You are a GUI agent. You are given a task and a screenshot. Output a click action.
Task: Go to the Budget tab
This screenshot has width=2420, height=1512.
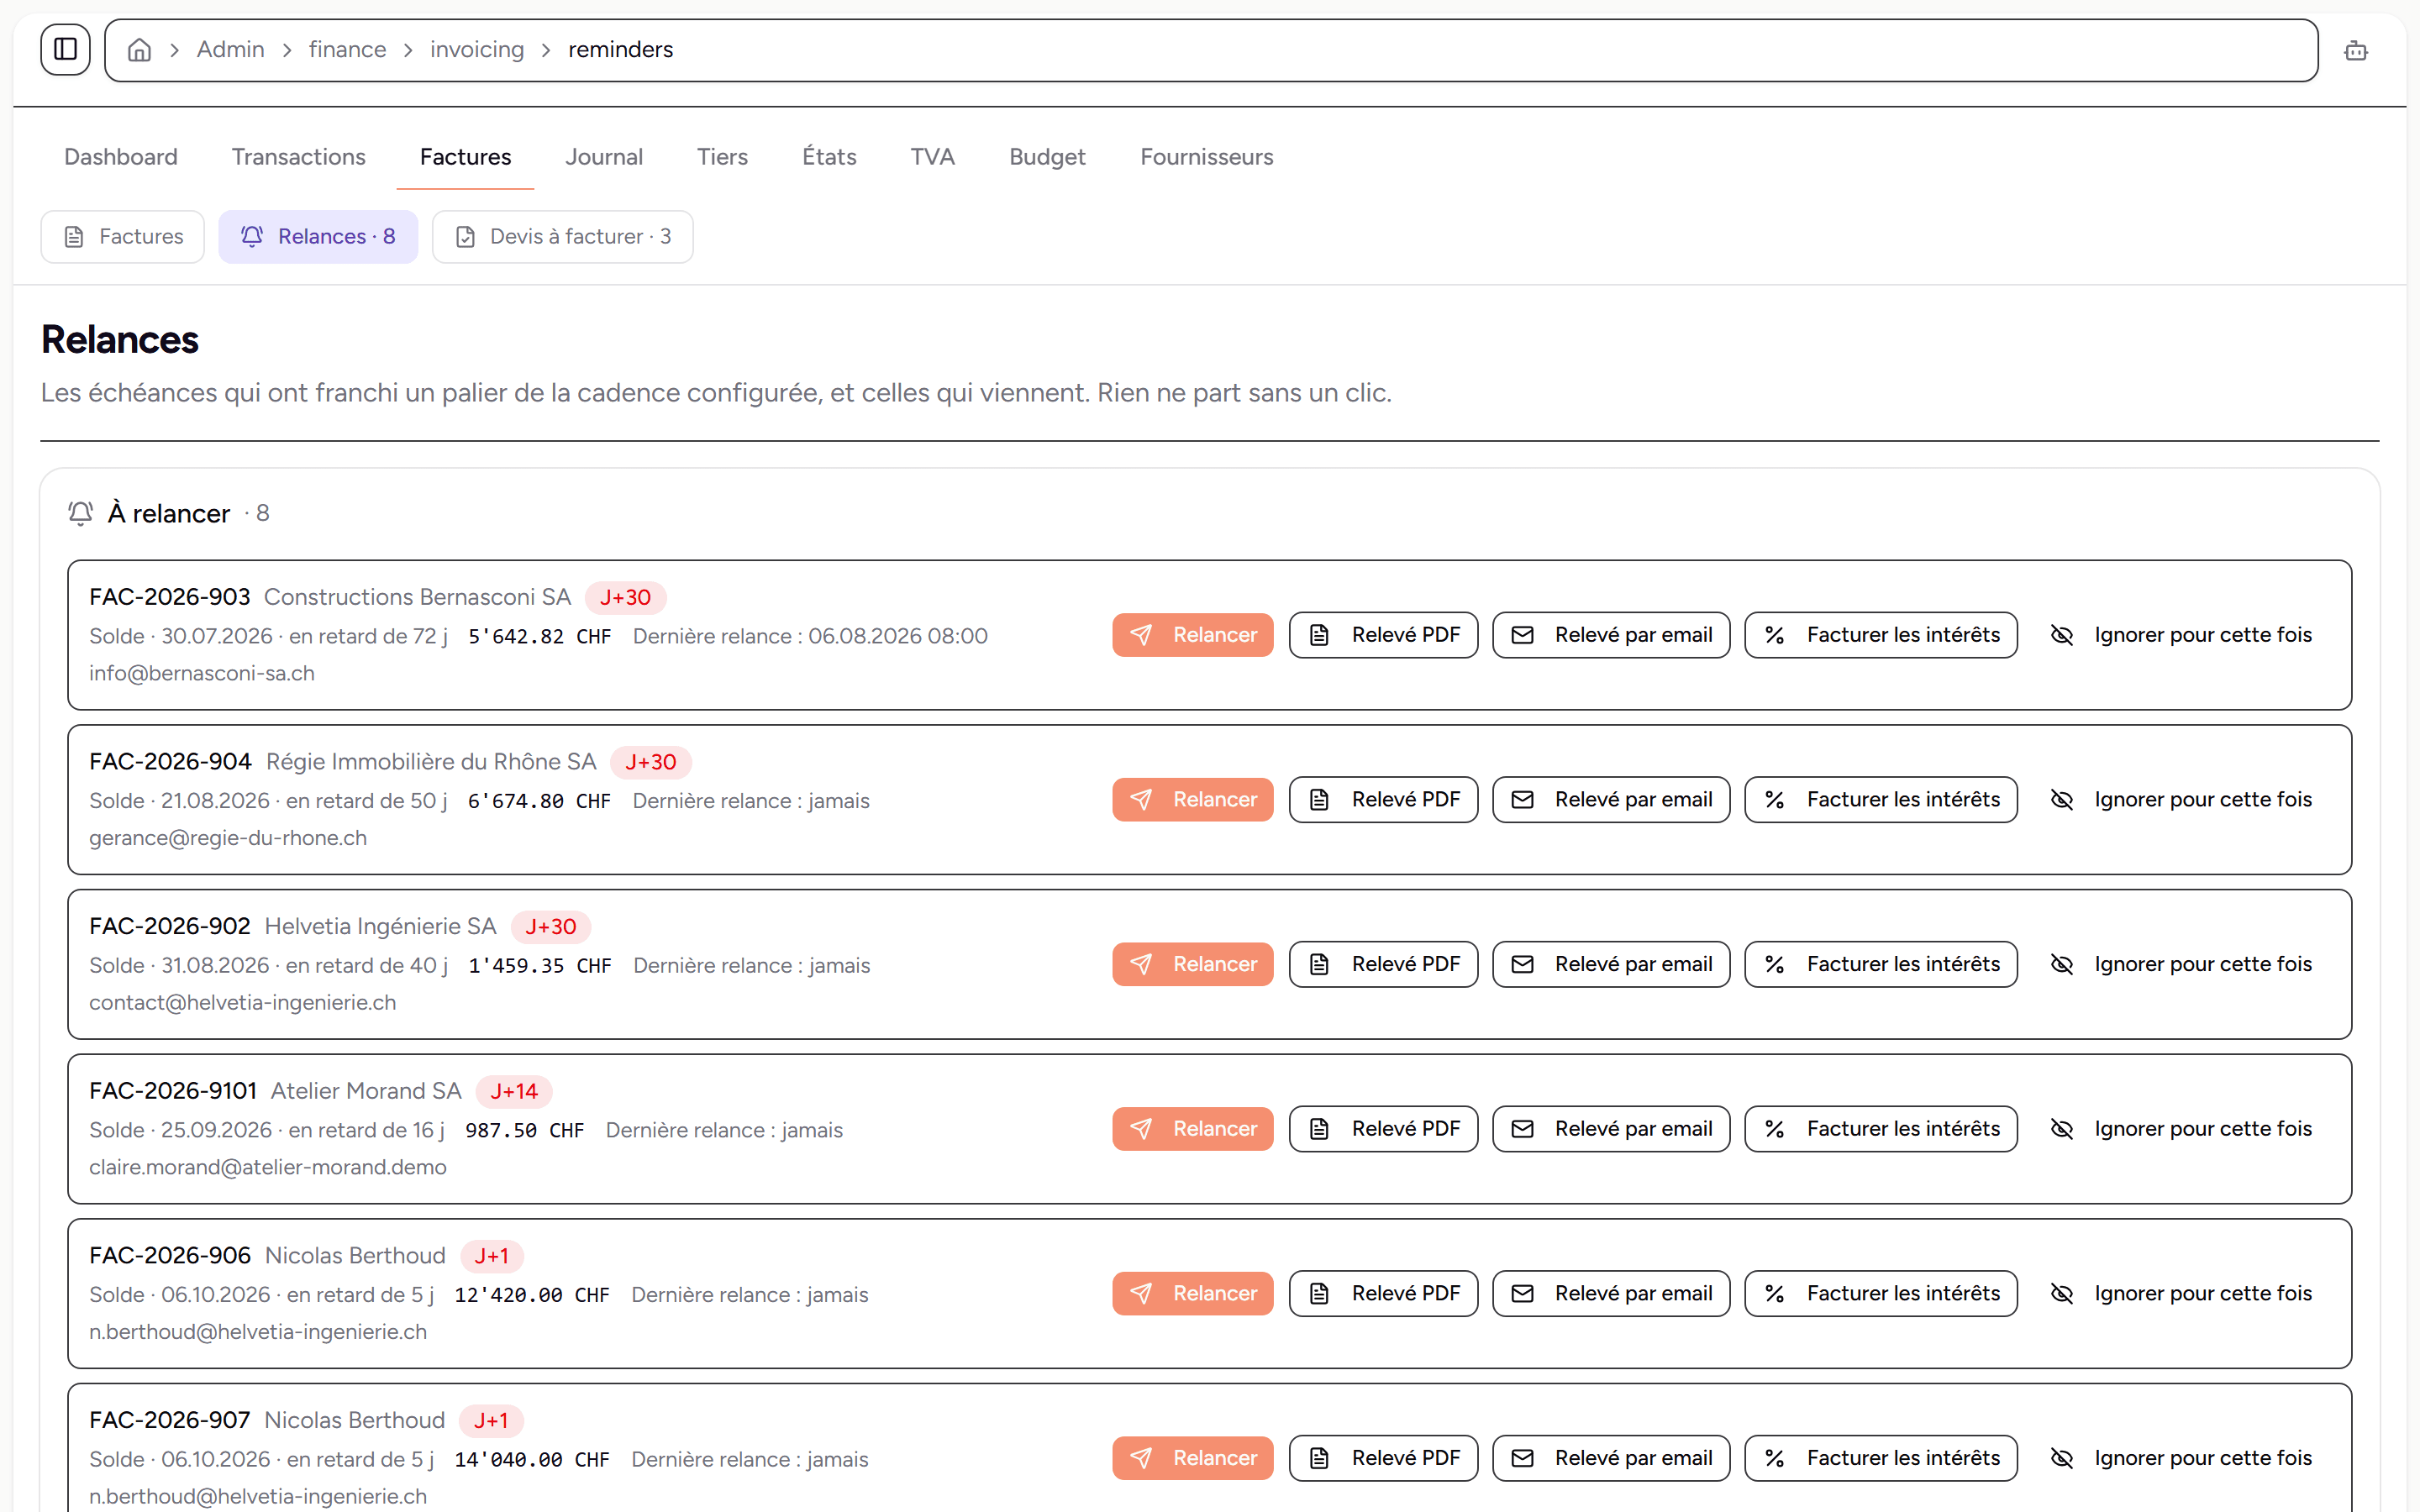tap(1047, 157)
